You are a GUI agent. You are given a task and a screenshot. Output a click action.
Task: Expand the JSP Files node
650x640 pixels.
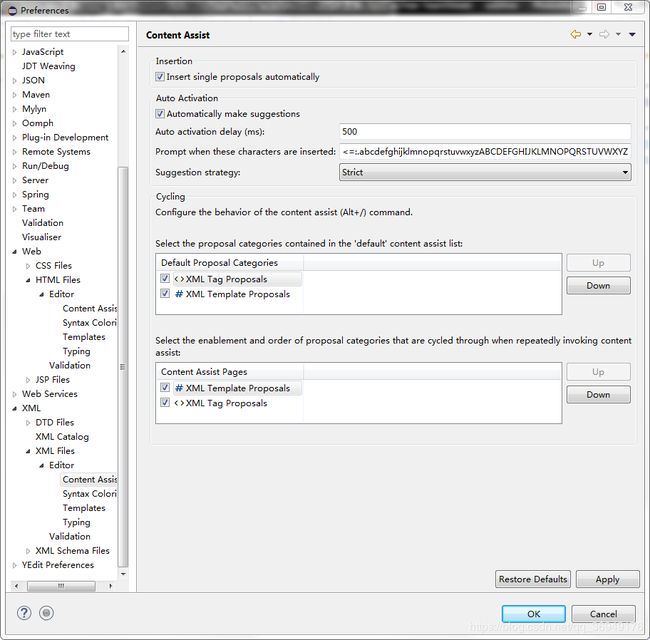pos(28,380)
